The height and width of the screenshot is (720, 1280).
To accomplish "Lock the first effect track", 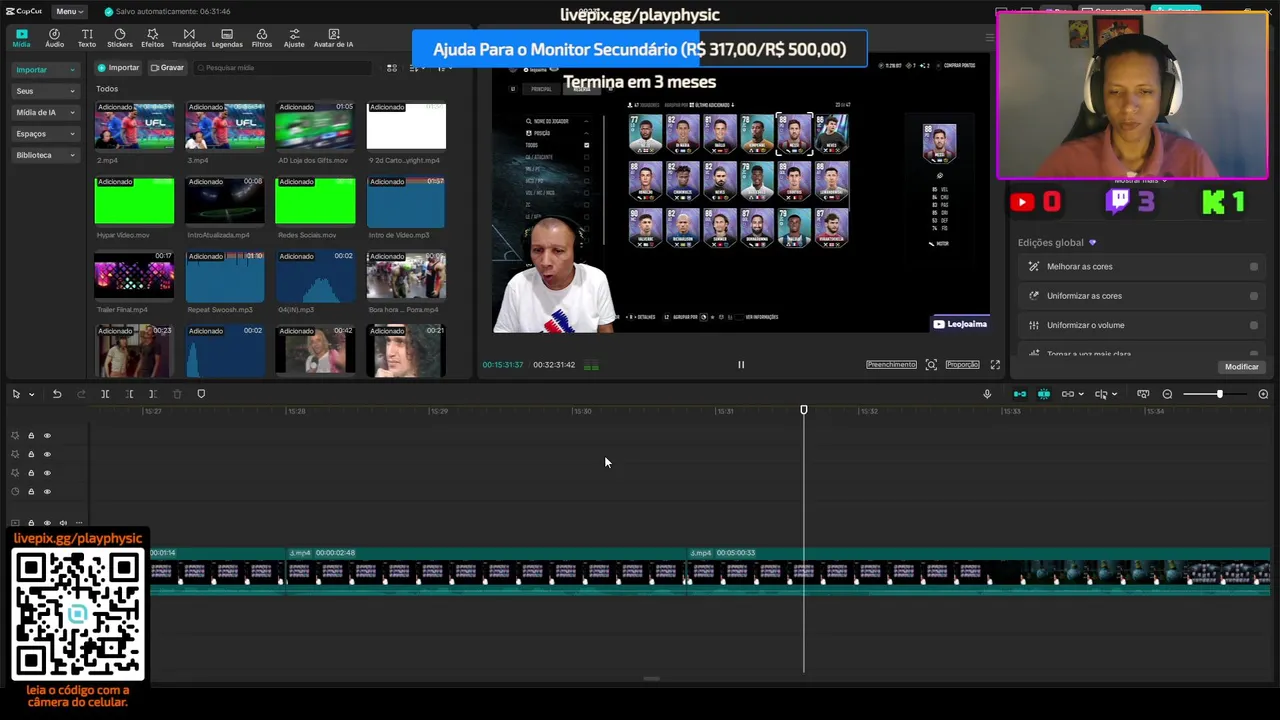I will [x=31, y=436].
